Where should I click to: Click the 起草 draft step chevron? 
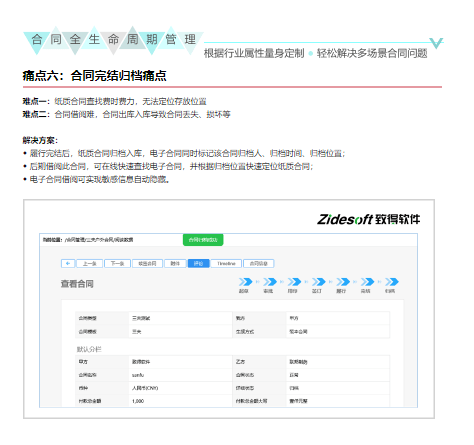(245, 282)
